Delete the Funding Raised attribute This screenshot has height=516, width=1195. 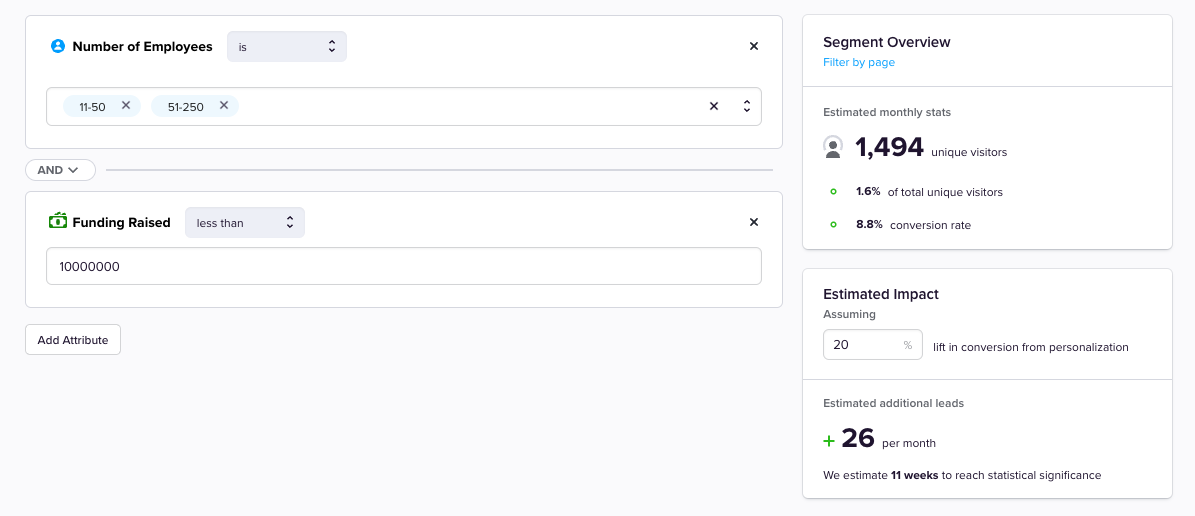754,222
